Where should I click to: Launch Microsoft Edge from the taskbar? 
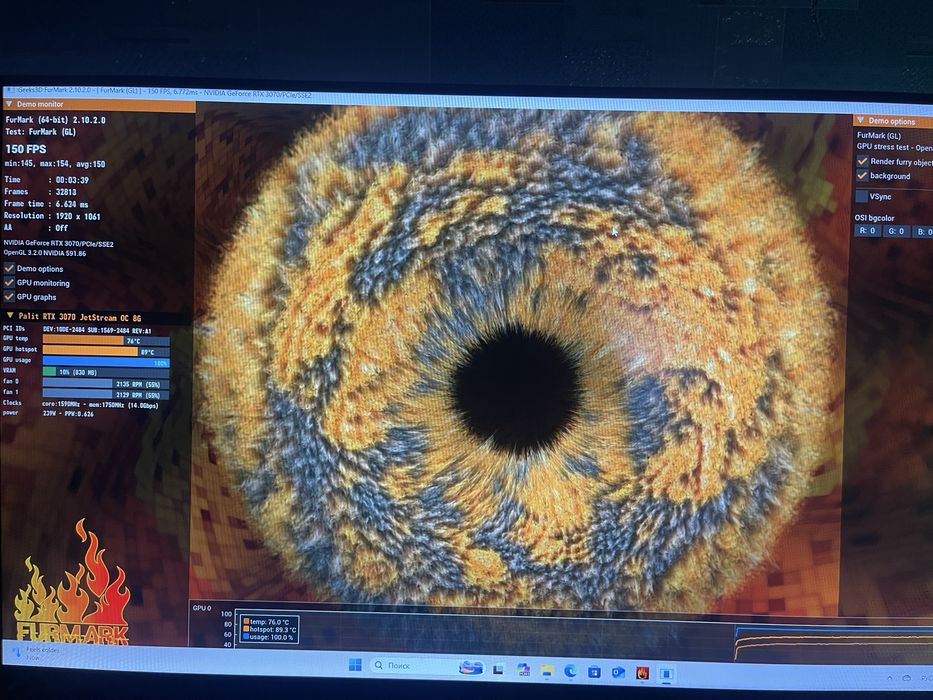coord(571,671)
